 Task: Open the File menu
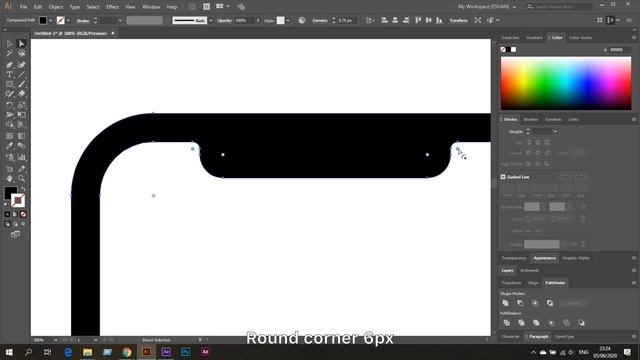[24, 7]
